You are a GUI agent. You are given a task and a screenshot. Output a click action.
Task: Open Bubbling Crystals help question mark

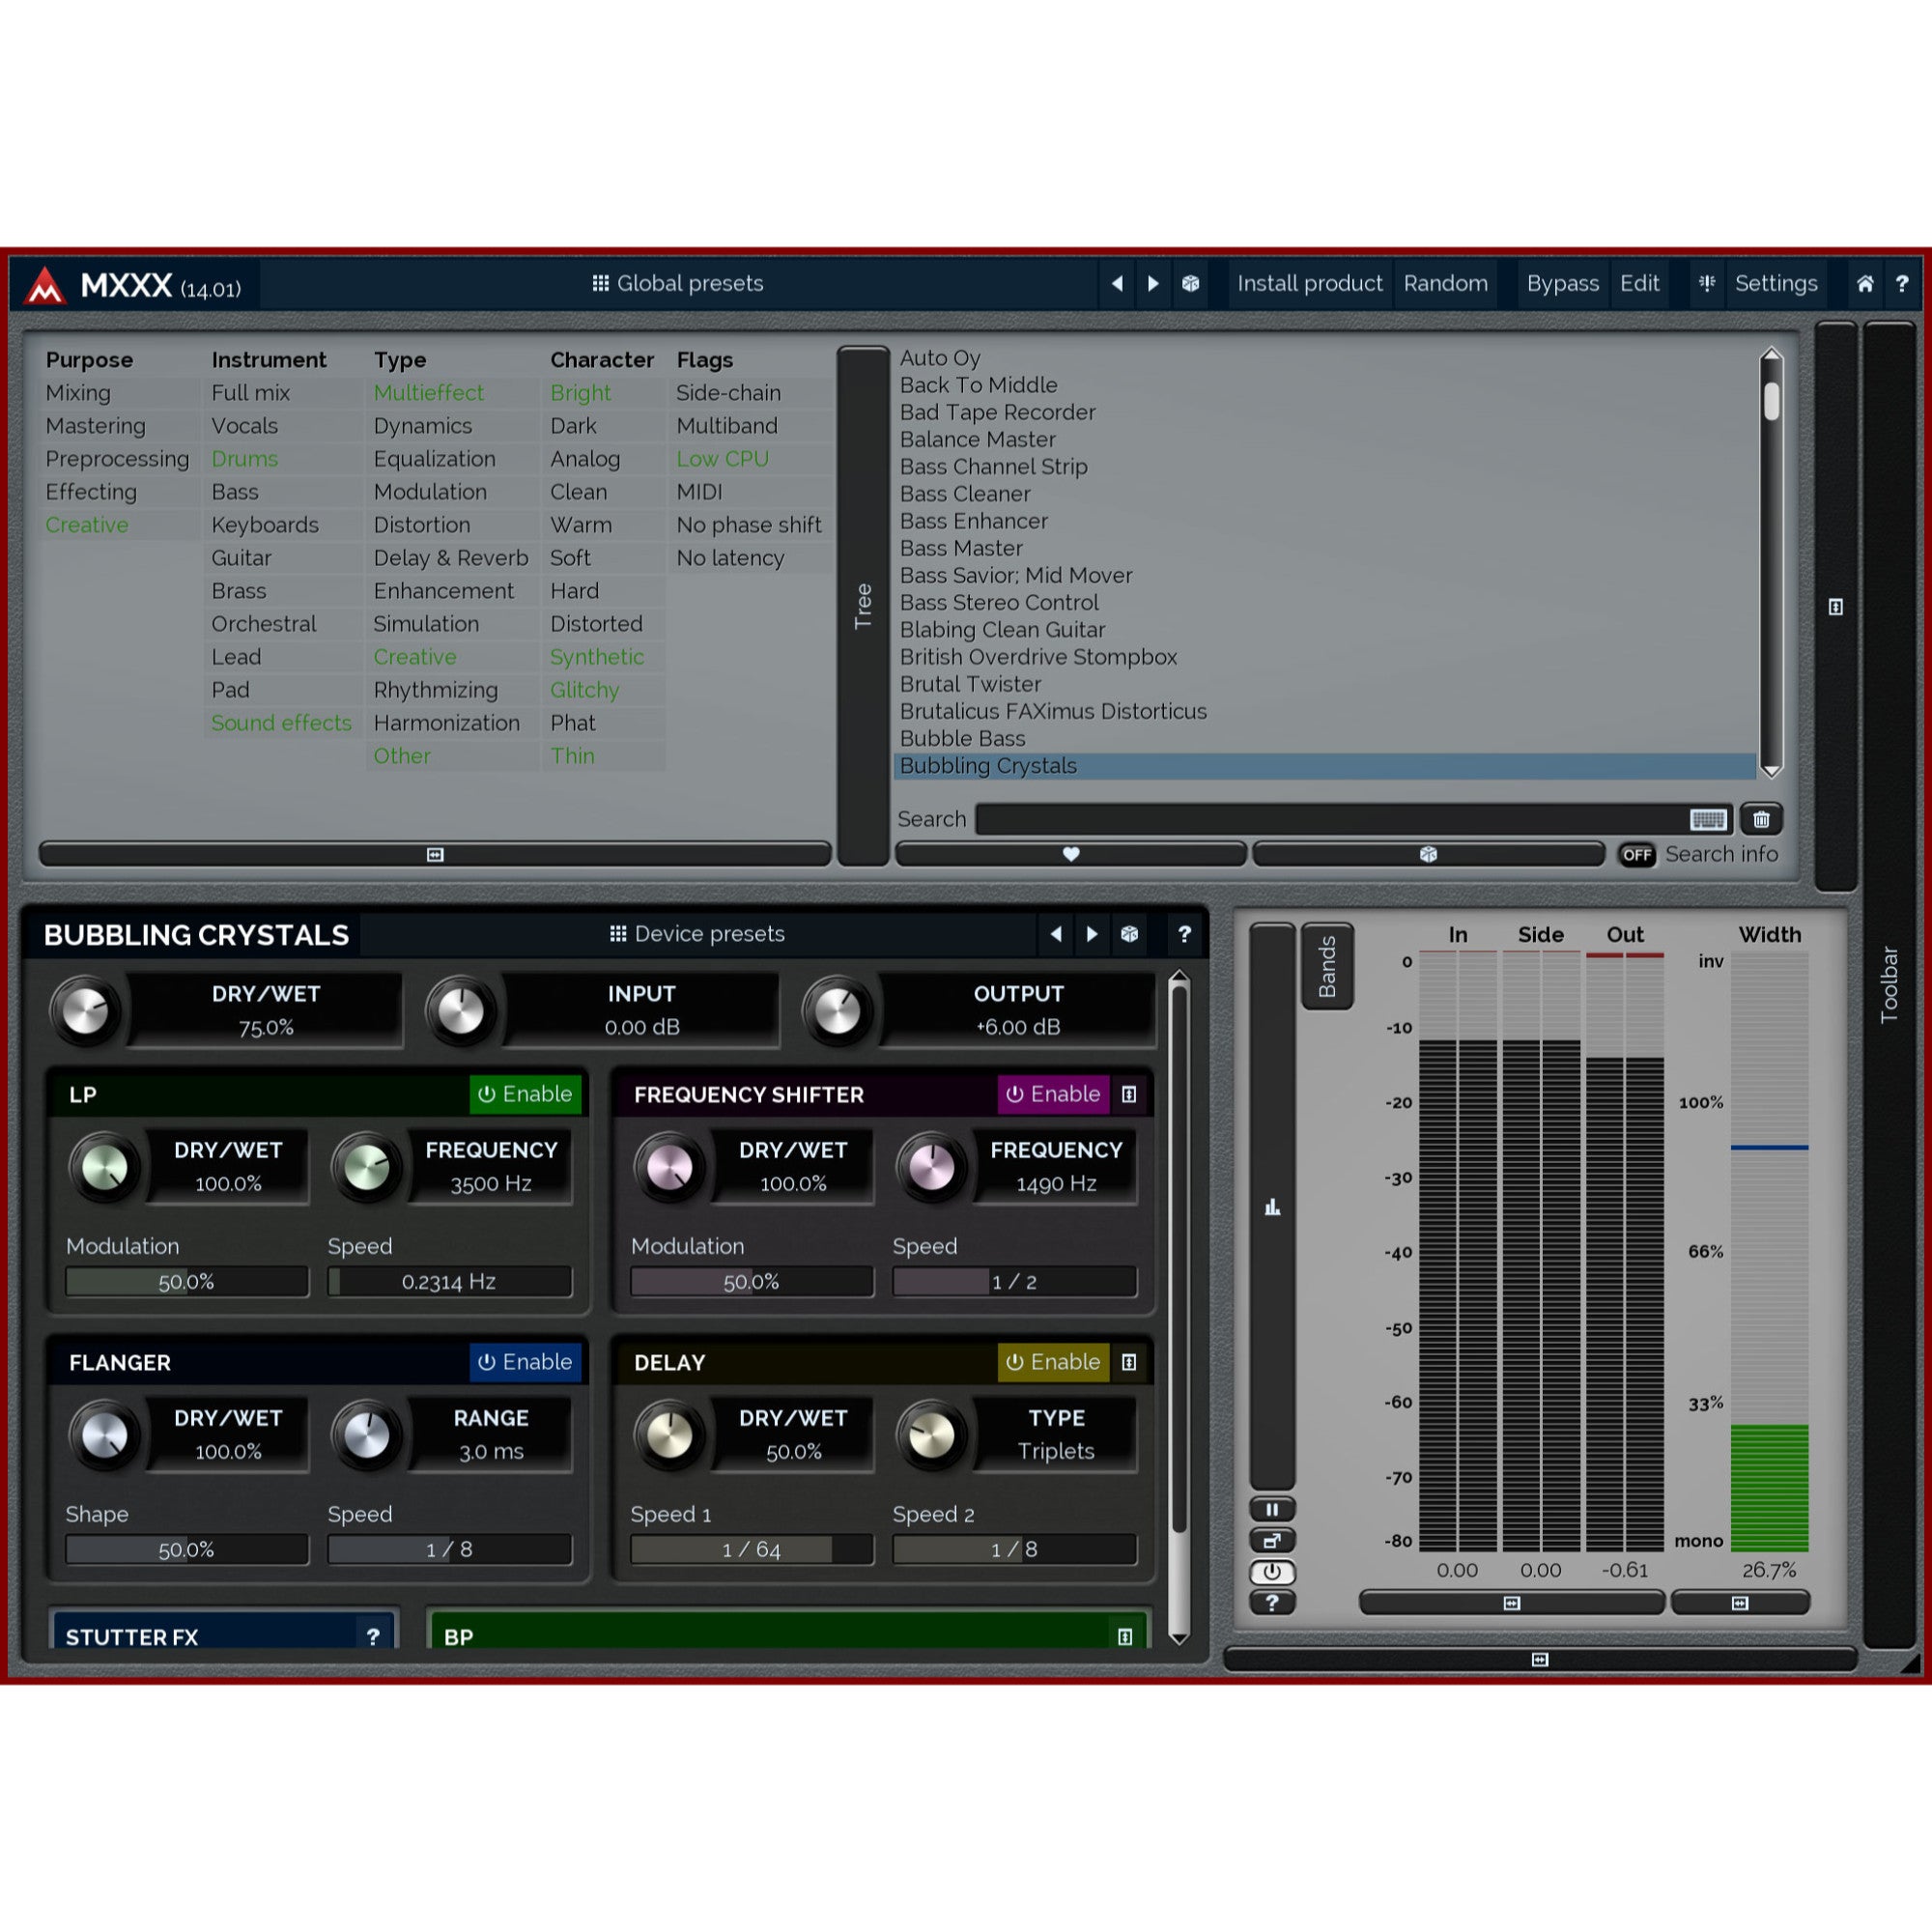point(1184,934)
